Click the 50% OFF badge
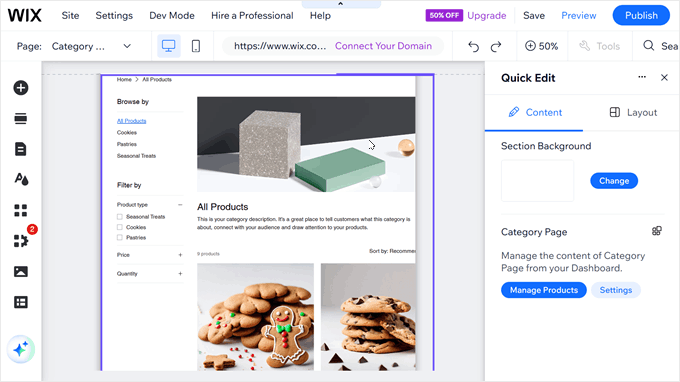Screen dimensions: 680x382 tap(444, 15)
